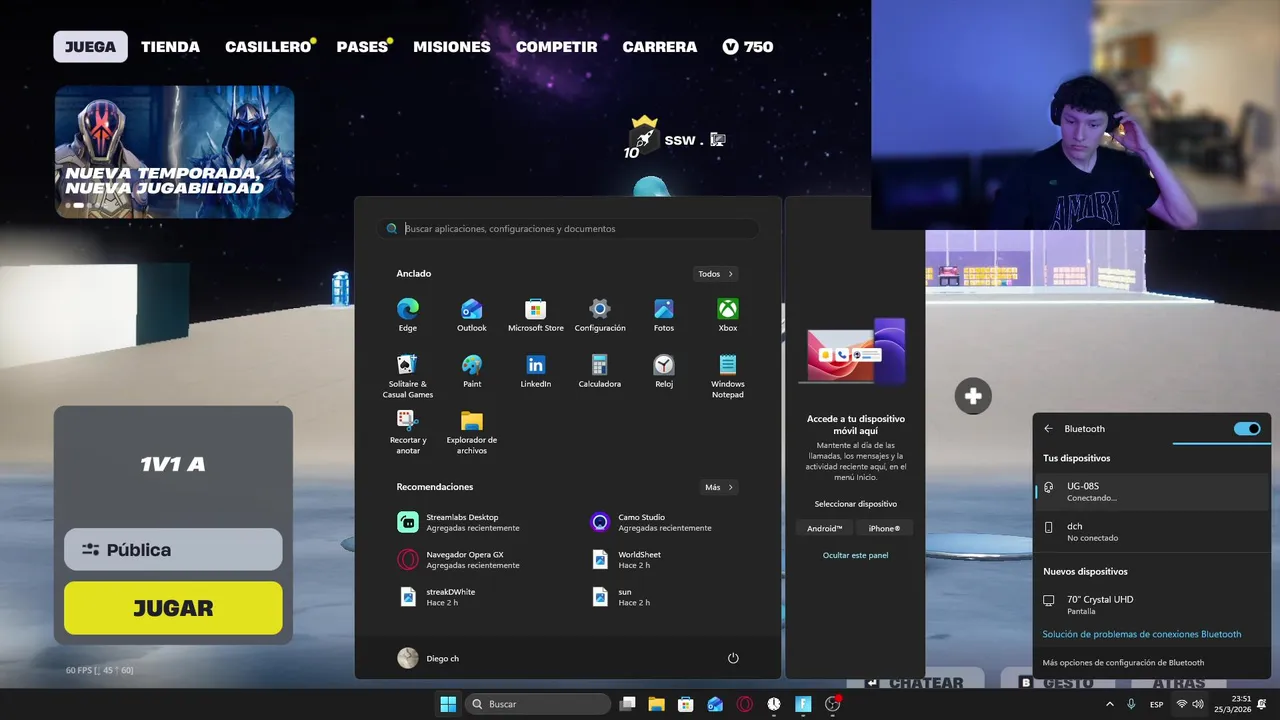Screen dimensions: 1280x720
Task: Show hidden system tray icons chevron
Action: (x=1109, y=704)
